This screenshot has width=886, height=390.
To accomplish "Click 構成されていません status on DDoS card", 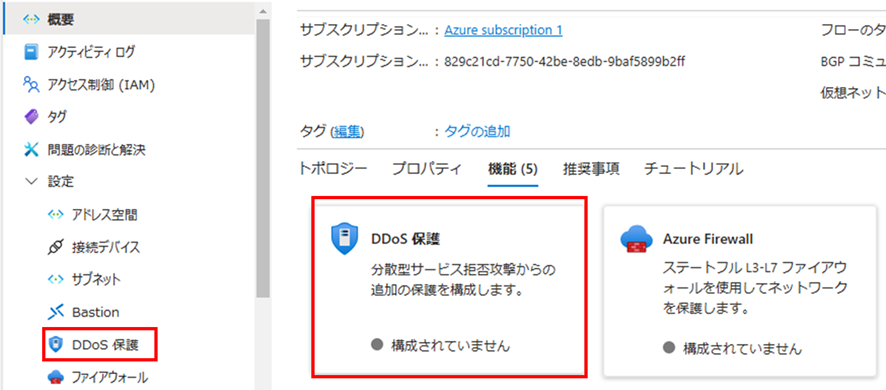I will click(x=450, y=346).
